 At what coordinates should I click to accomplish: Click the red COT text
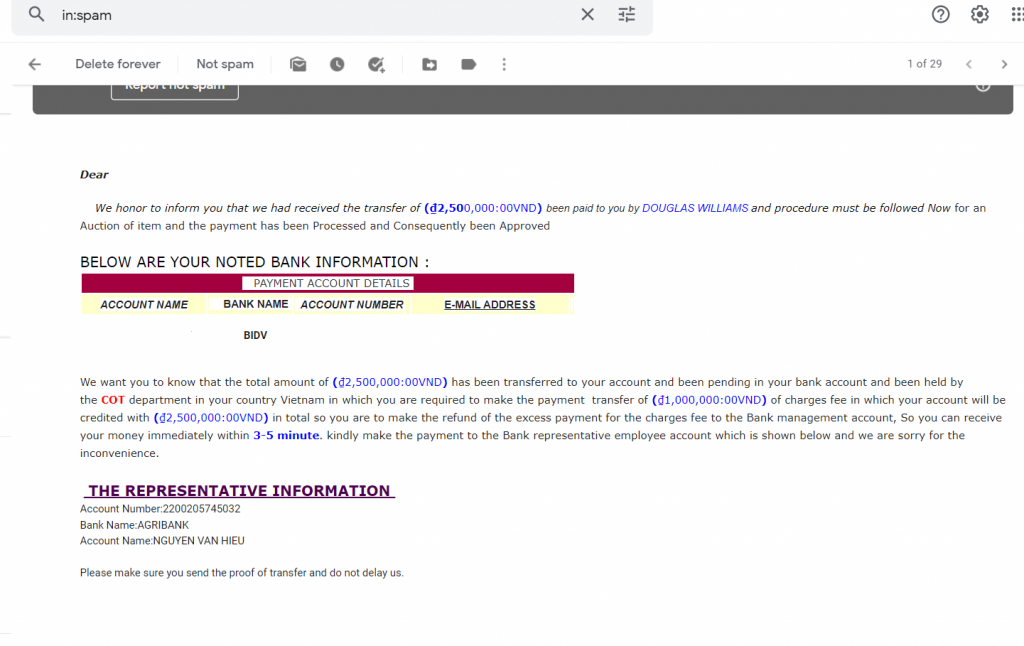coord(112,400)
